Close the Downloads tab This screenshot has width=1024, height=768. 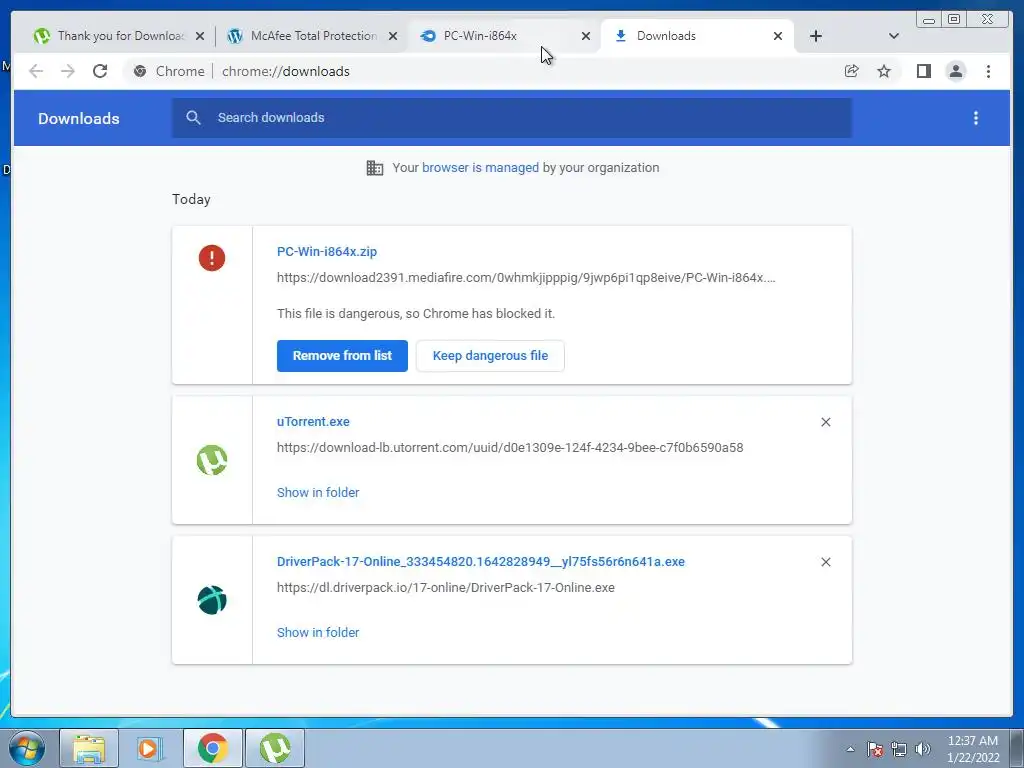pos(778,36)
